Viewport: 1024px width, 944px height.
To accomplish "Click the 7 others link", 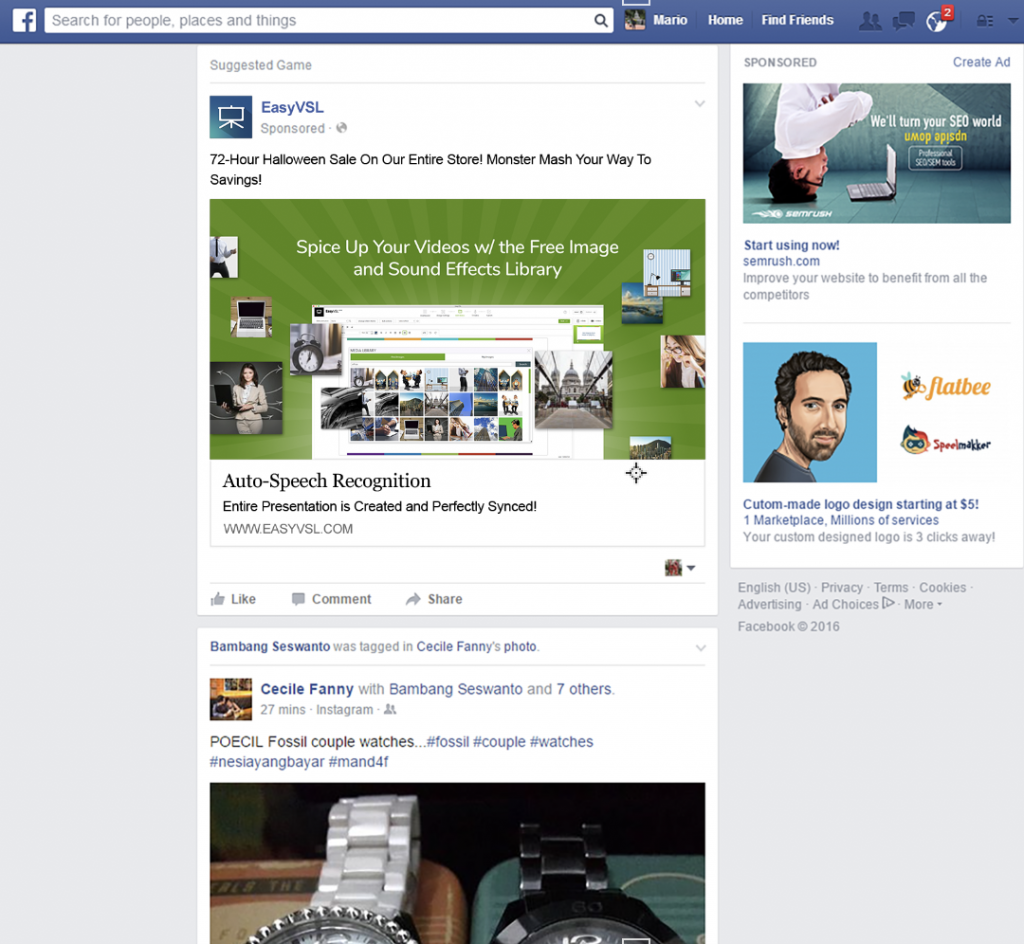I will coord(584,689).
